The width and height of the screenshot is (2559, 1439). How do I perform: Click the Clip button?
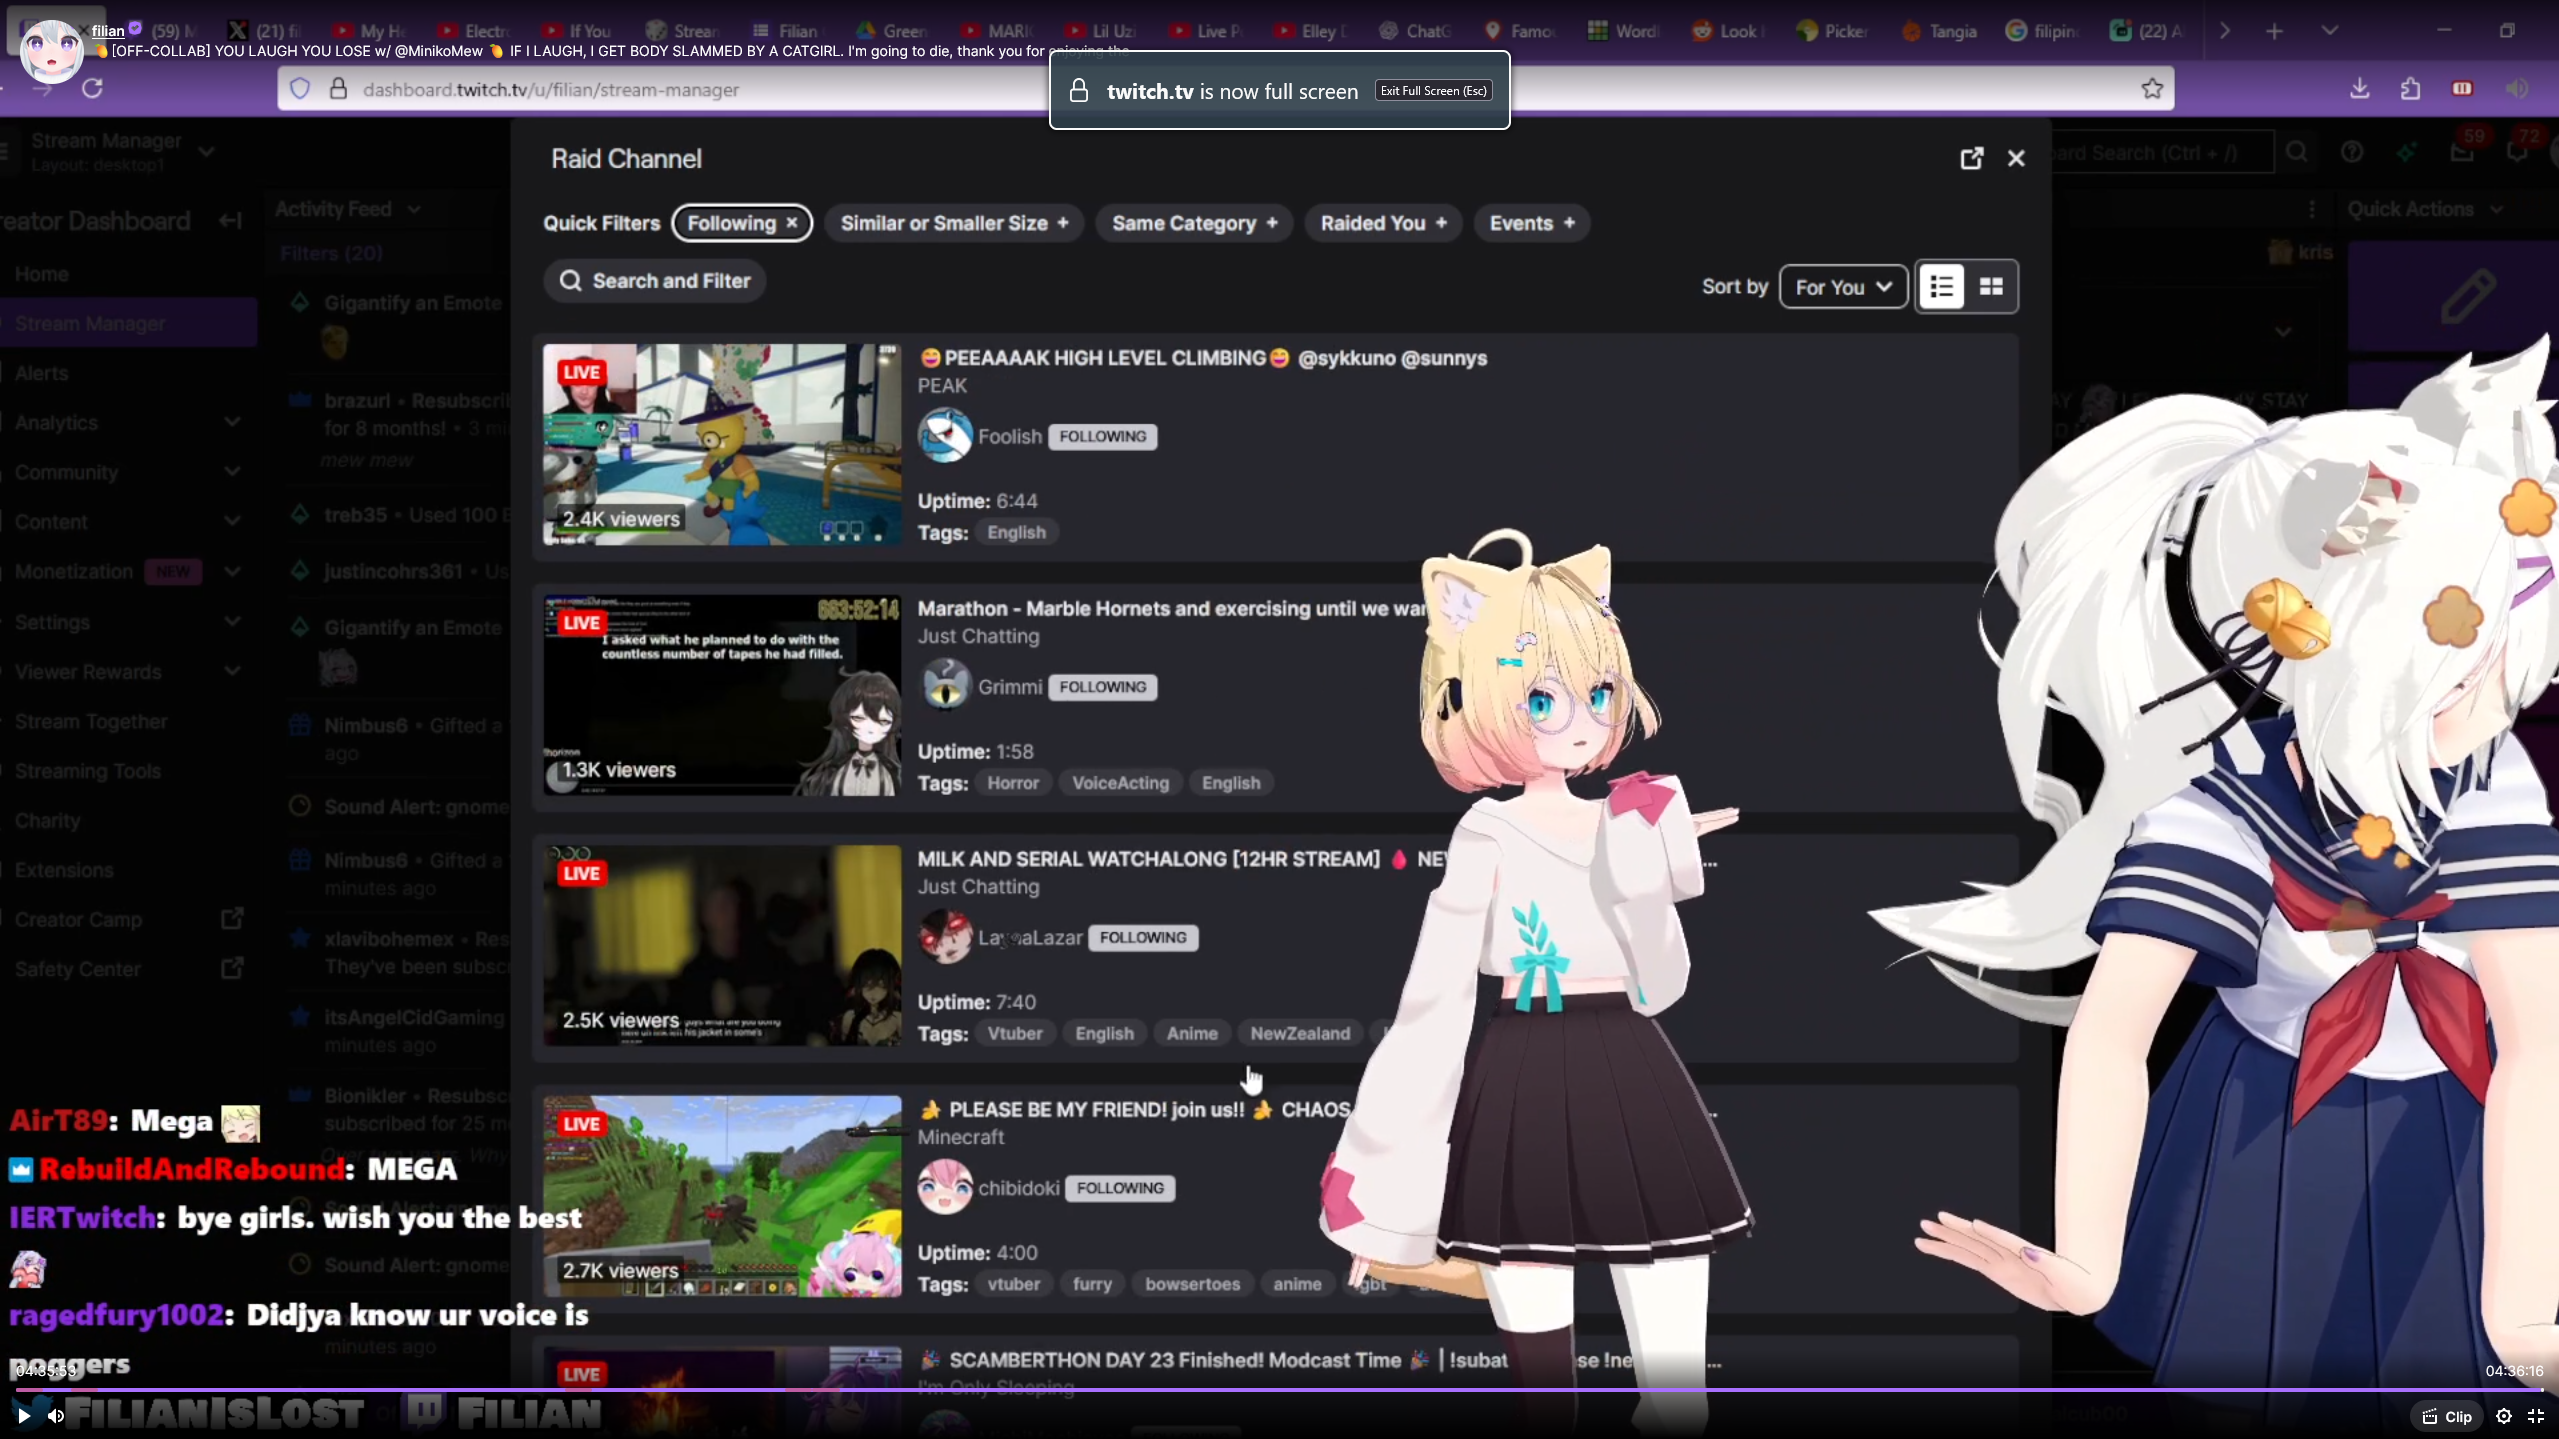2447,1416
